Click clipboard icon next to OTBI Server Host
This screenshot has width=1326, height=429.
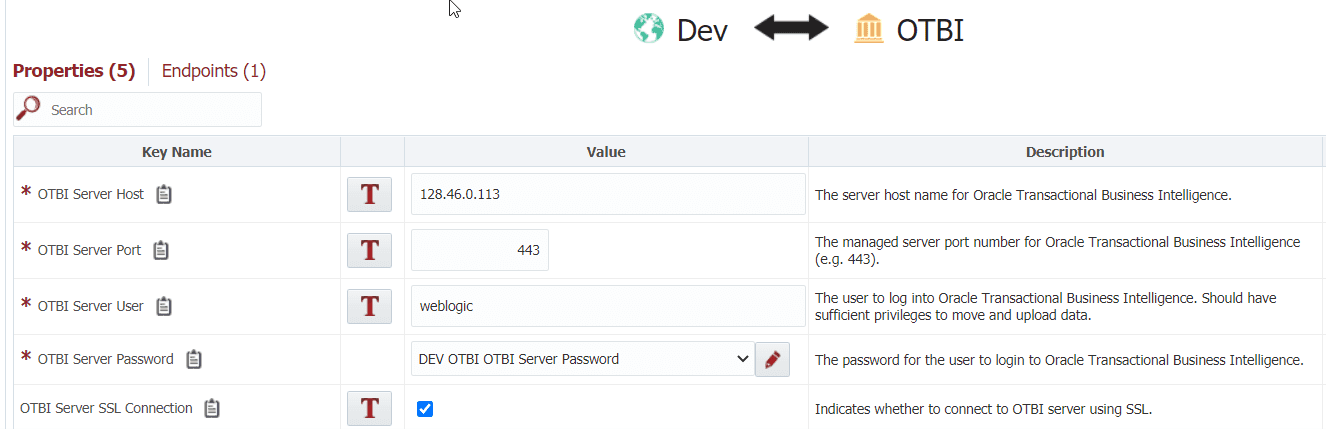pyautogui.click(x=164, y=194)
